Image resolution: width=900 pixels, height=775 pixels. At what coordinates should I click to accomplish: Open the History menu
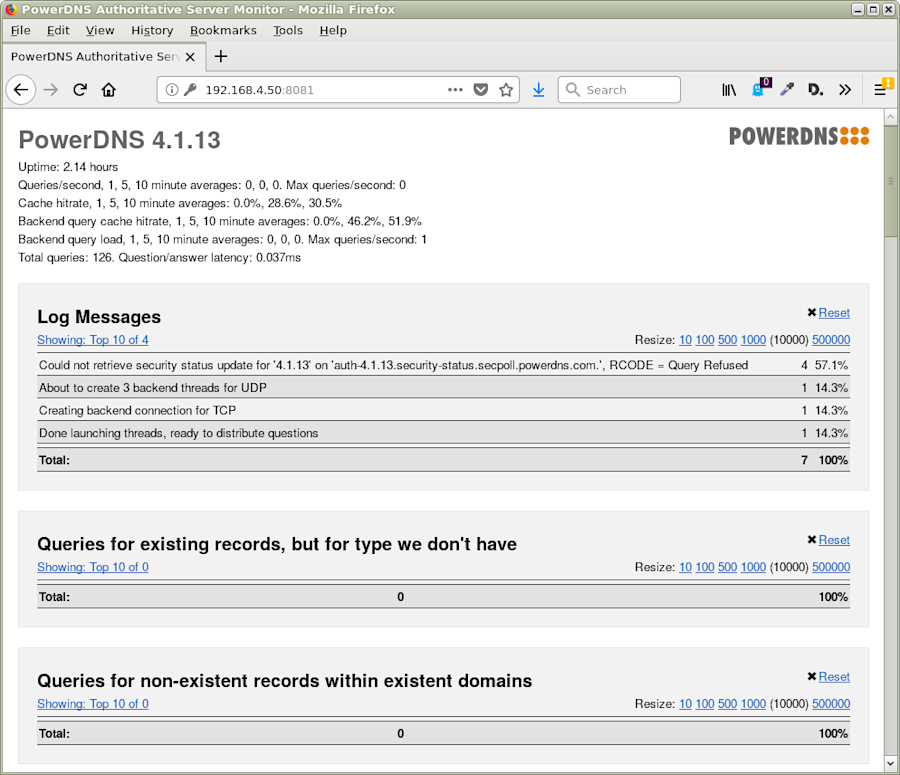(x=152, y=30)
